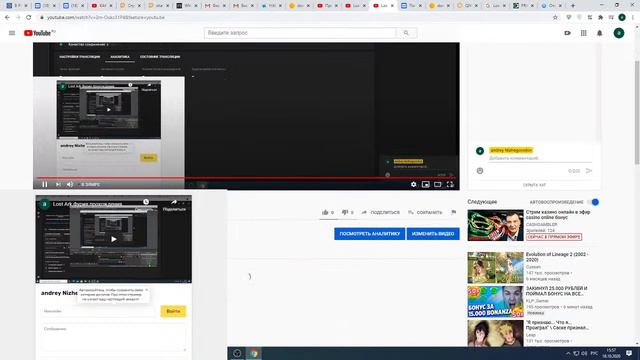Open the YouTube account avatar menu

[619, 33]
